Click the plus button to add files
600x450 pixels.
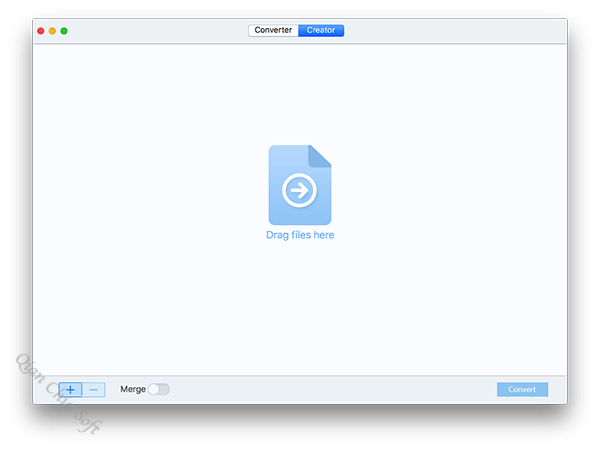pyautogui.click(x=70, y=389)
